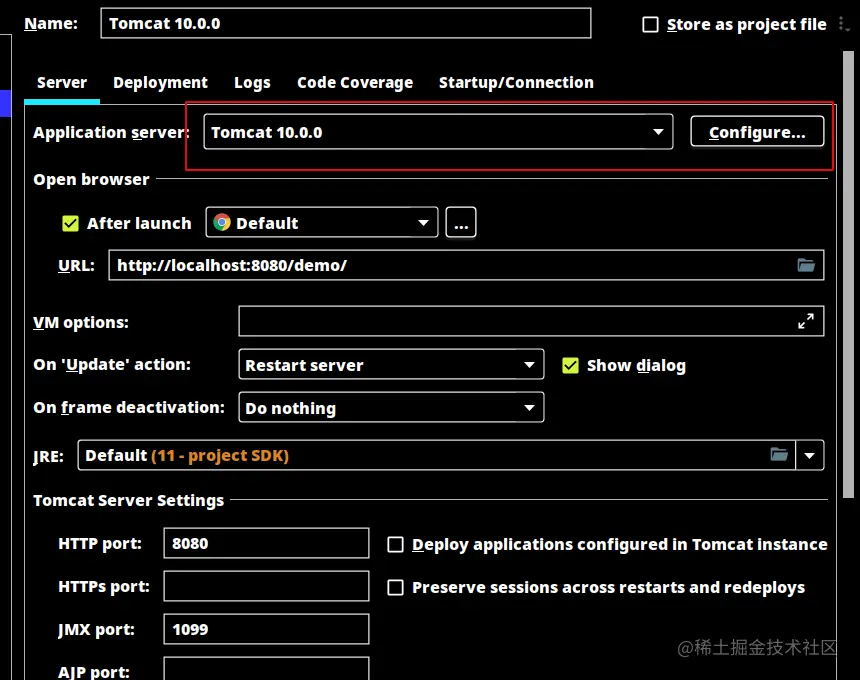Expand the VM options field editor
The width and height of the screenshot is (860, 680).
[x=806, y=321]
